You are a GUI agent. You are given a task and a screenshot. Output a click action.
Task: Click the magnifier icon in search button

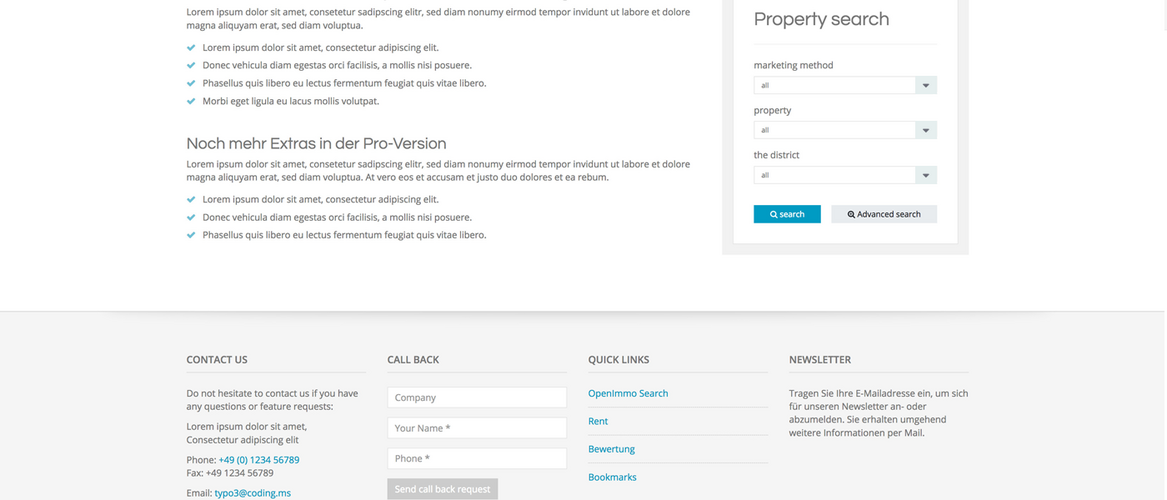coord(774,215)
